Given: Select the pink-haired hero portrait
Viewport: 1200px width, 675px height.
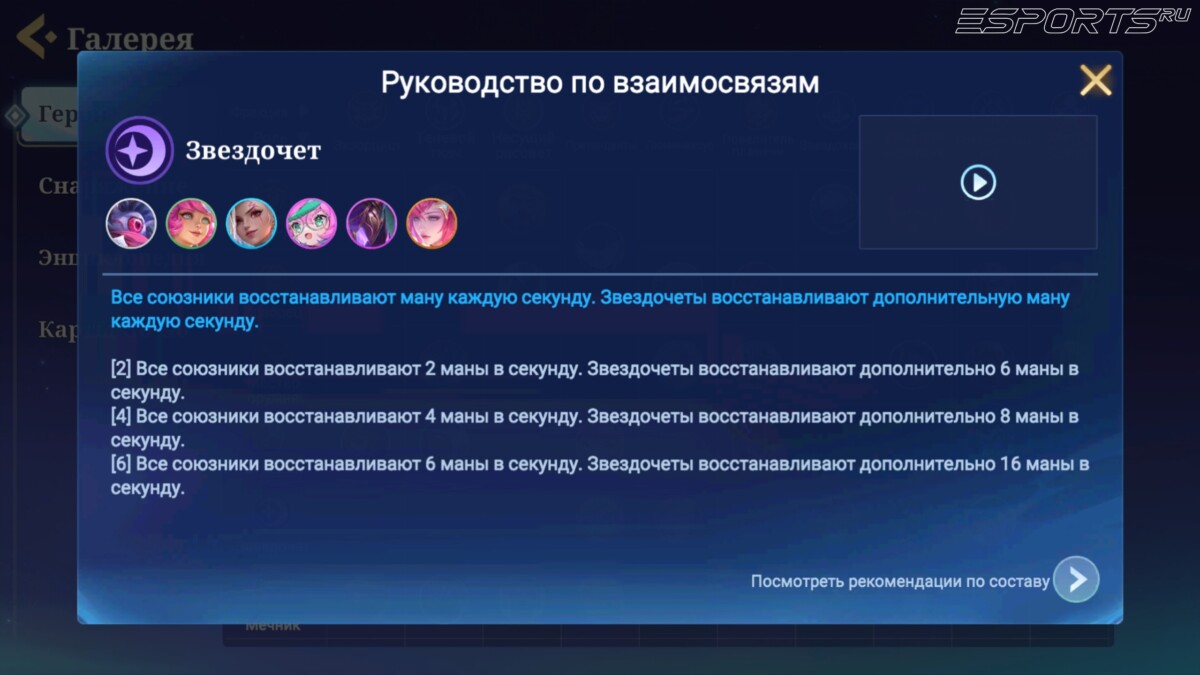Looking at the screenshot, I should [x=190, y=222].
